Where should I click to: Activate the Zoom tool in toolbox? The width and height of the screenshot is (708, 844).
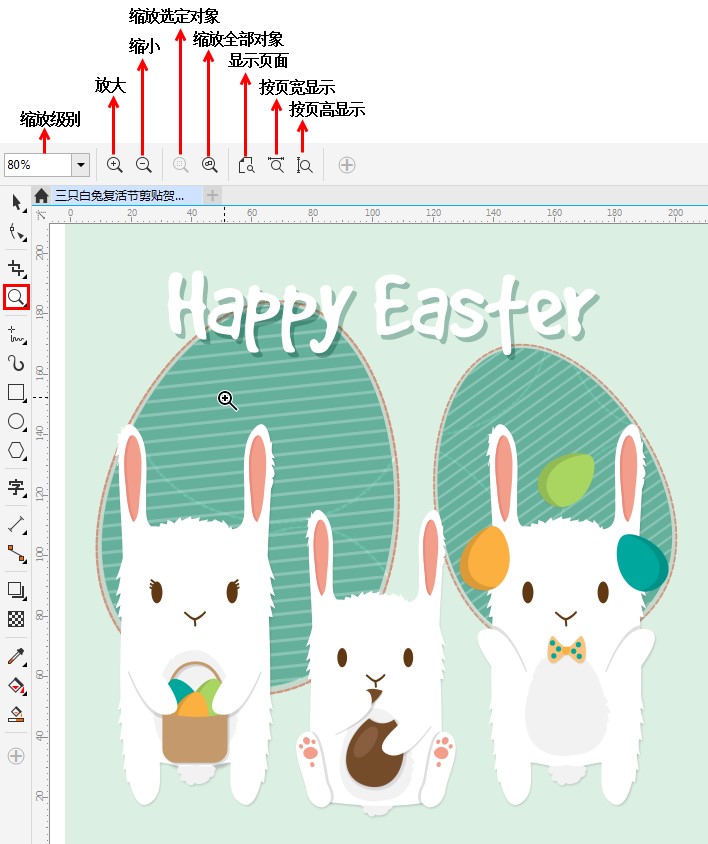point(16,297)
